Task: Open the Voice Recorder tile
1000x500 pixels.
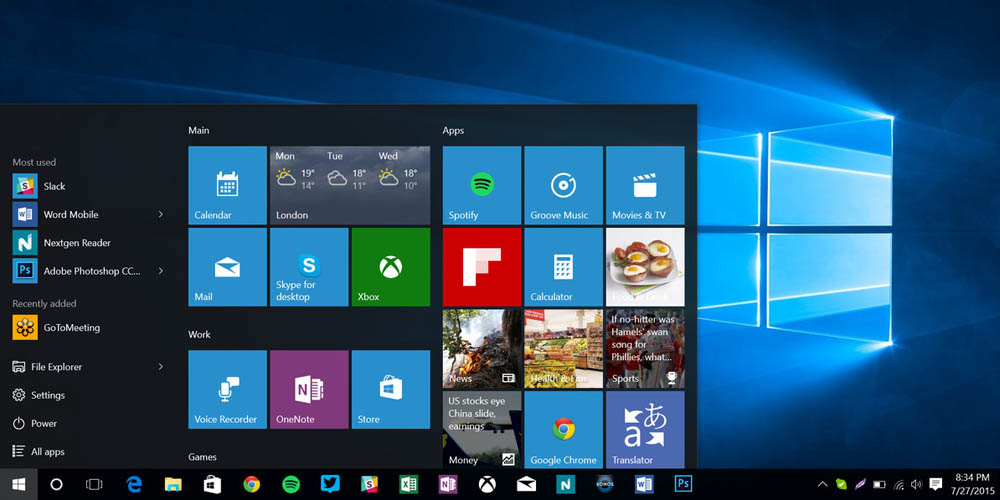Action: pos(227,389)
